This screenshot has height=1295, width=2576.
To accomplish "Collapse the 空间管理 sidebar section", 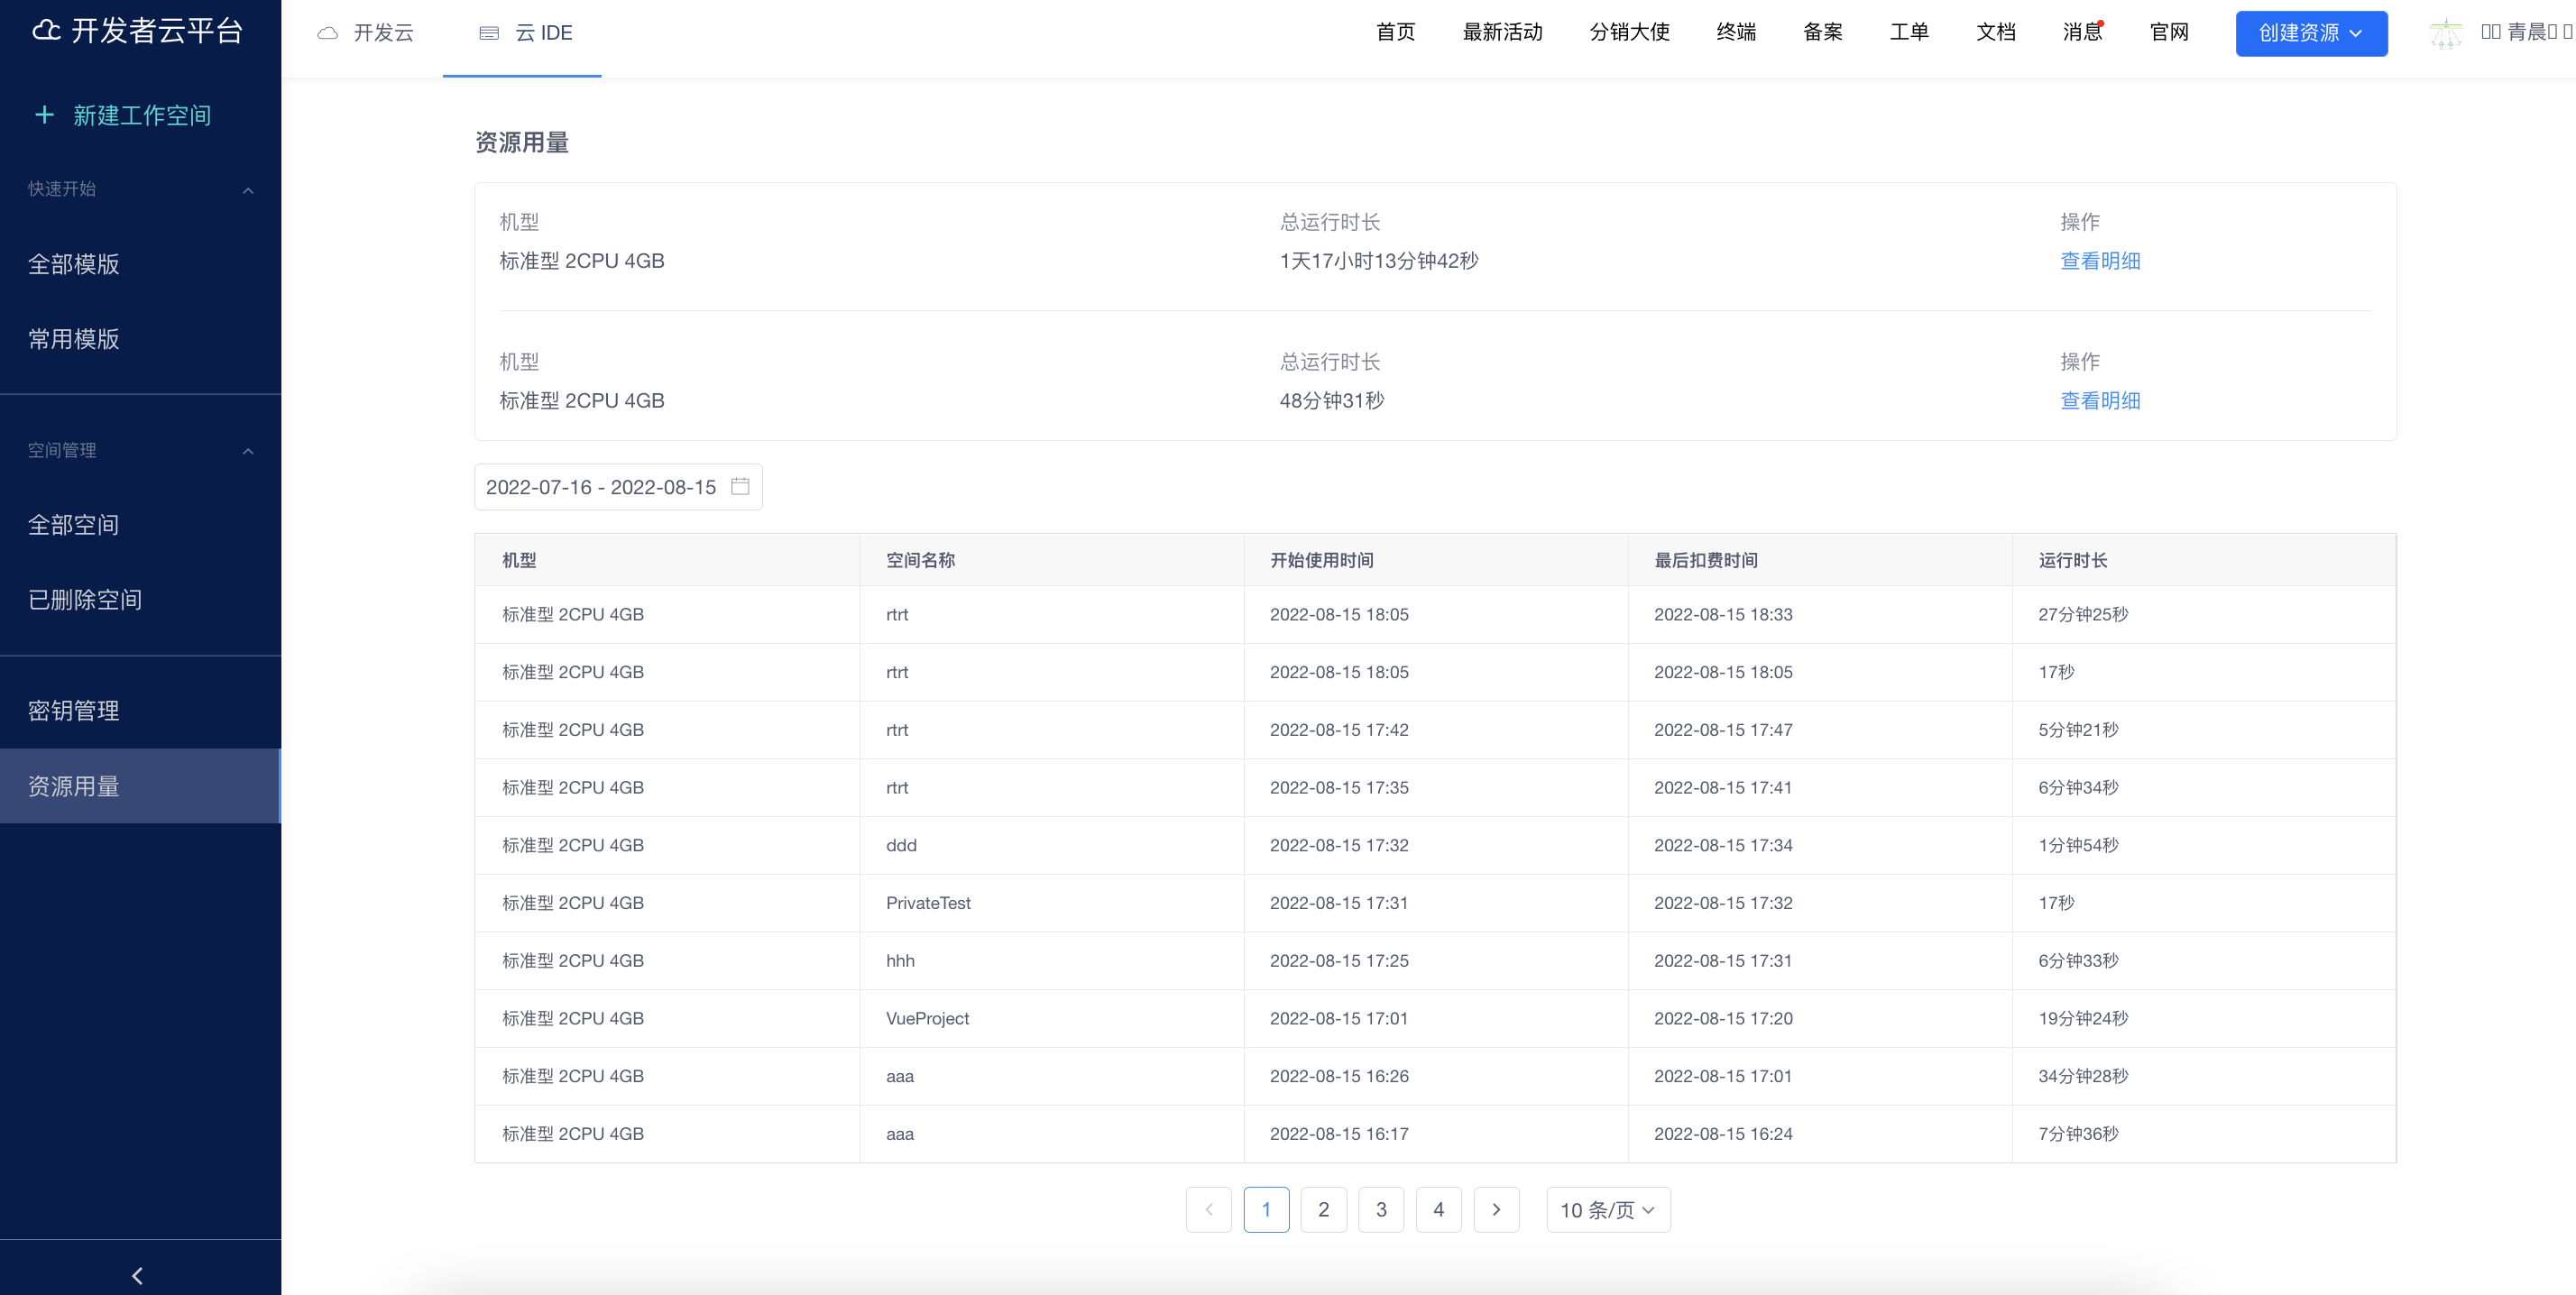I will tap(248, 451).
